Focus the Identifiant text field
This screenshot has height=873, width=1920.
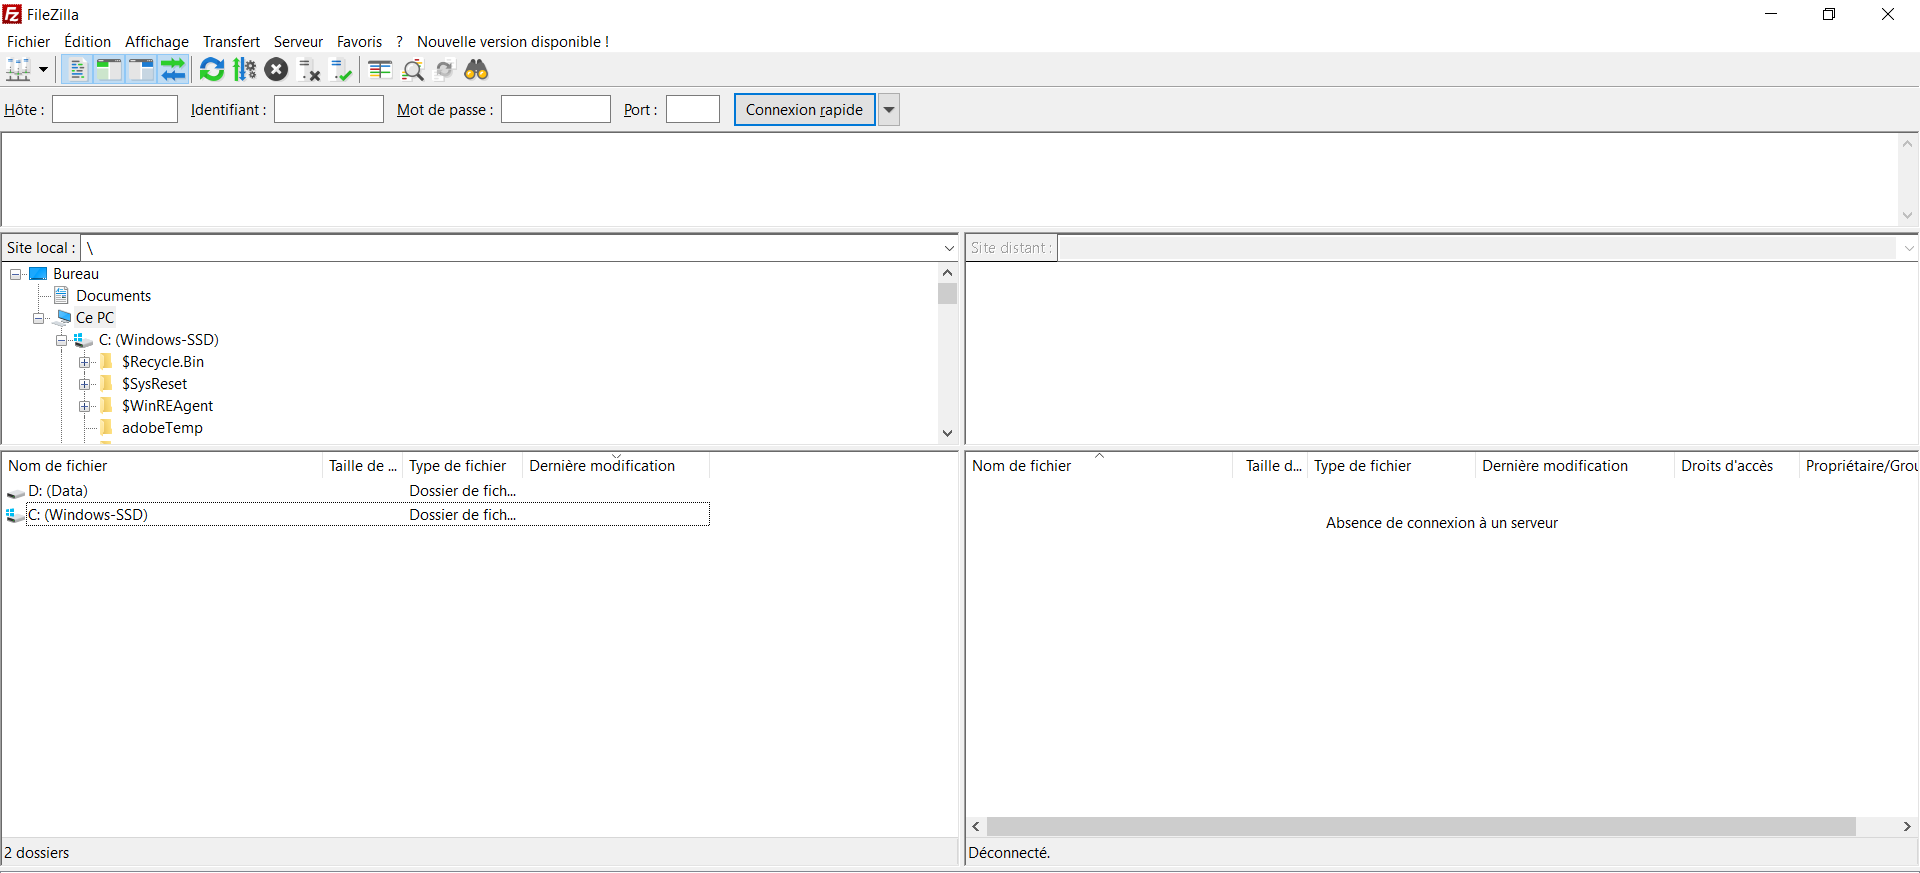click(x=329, y=109)
